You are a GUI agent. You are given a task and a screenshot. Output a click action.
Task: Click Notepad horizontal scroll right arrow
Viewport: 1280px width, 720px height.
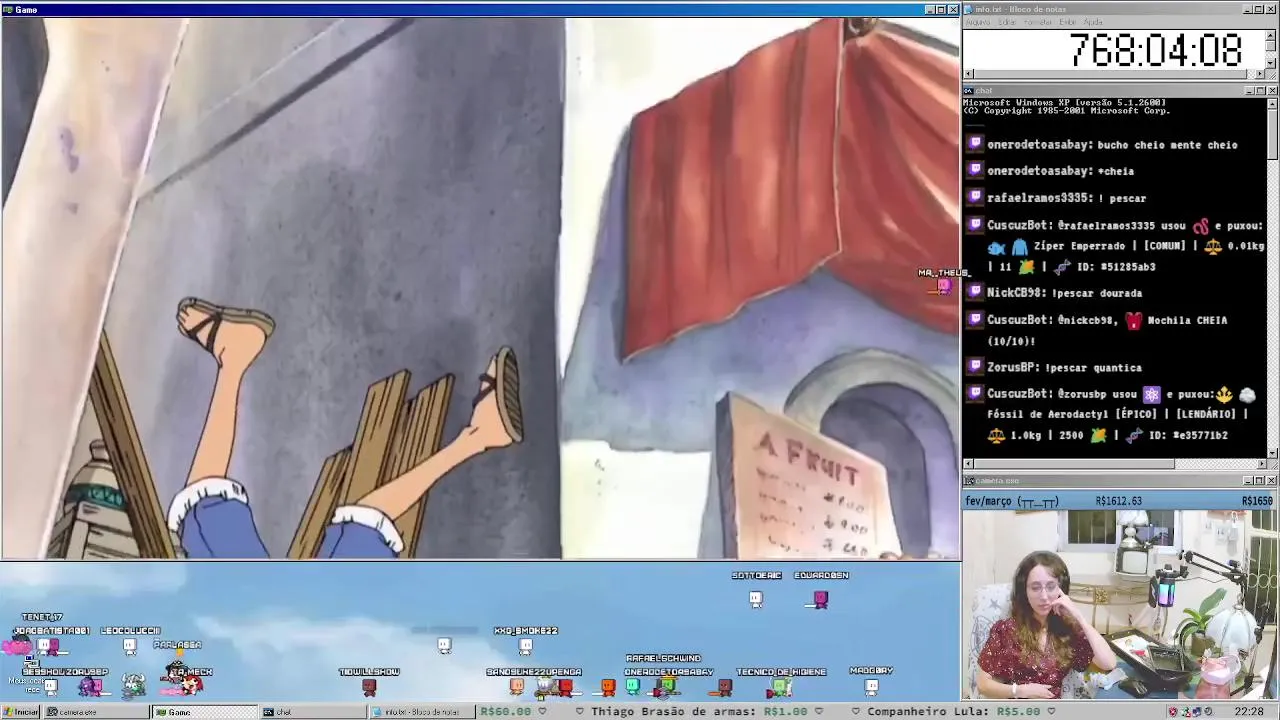[1260, 74]
